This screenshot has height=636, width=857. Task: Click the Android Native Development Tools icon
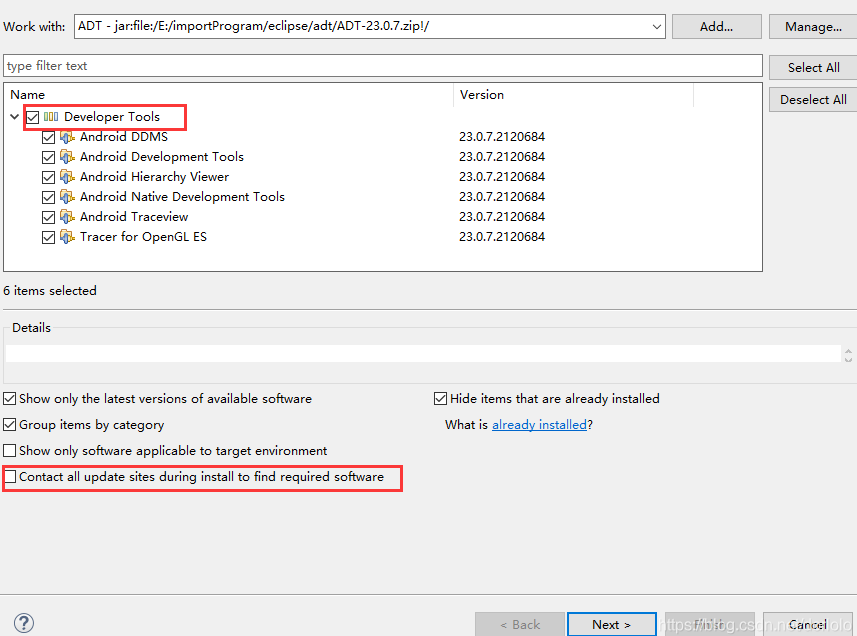coord(67,197)
